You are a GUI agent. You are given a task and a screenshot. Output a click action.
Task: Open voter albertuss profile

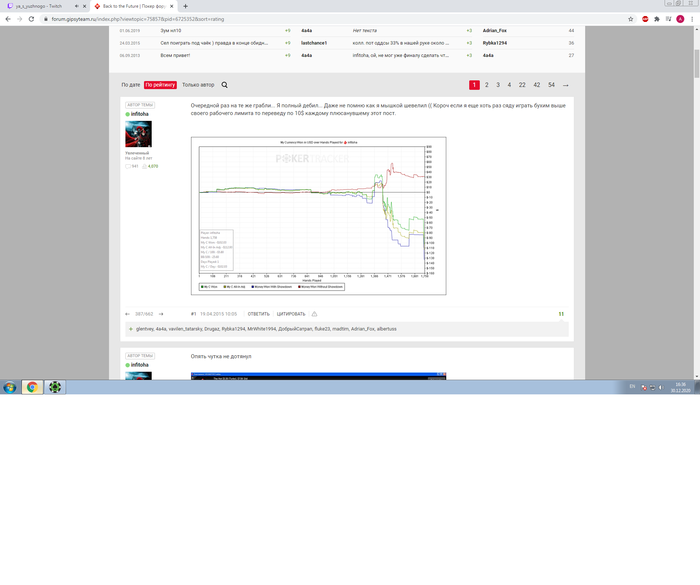pyautogui.click(x=387, y=329)
